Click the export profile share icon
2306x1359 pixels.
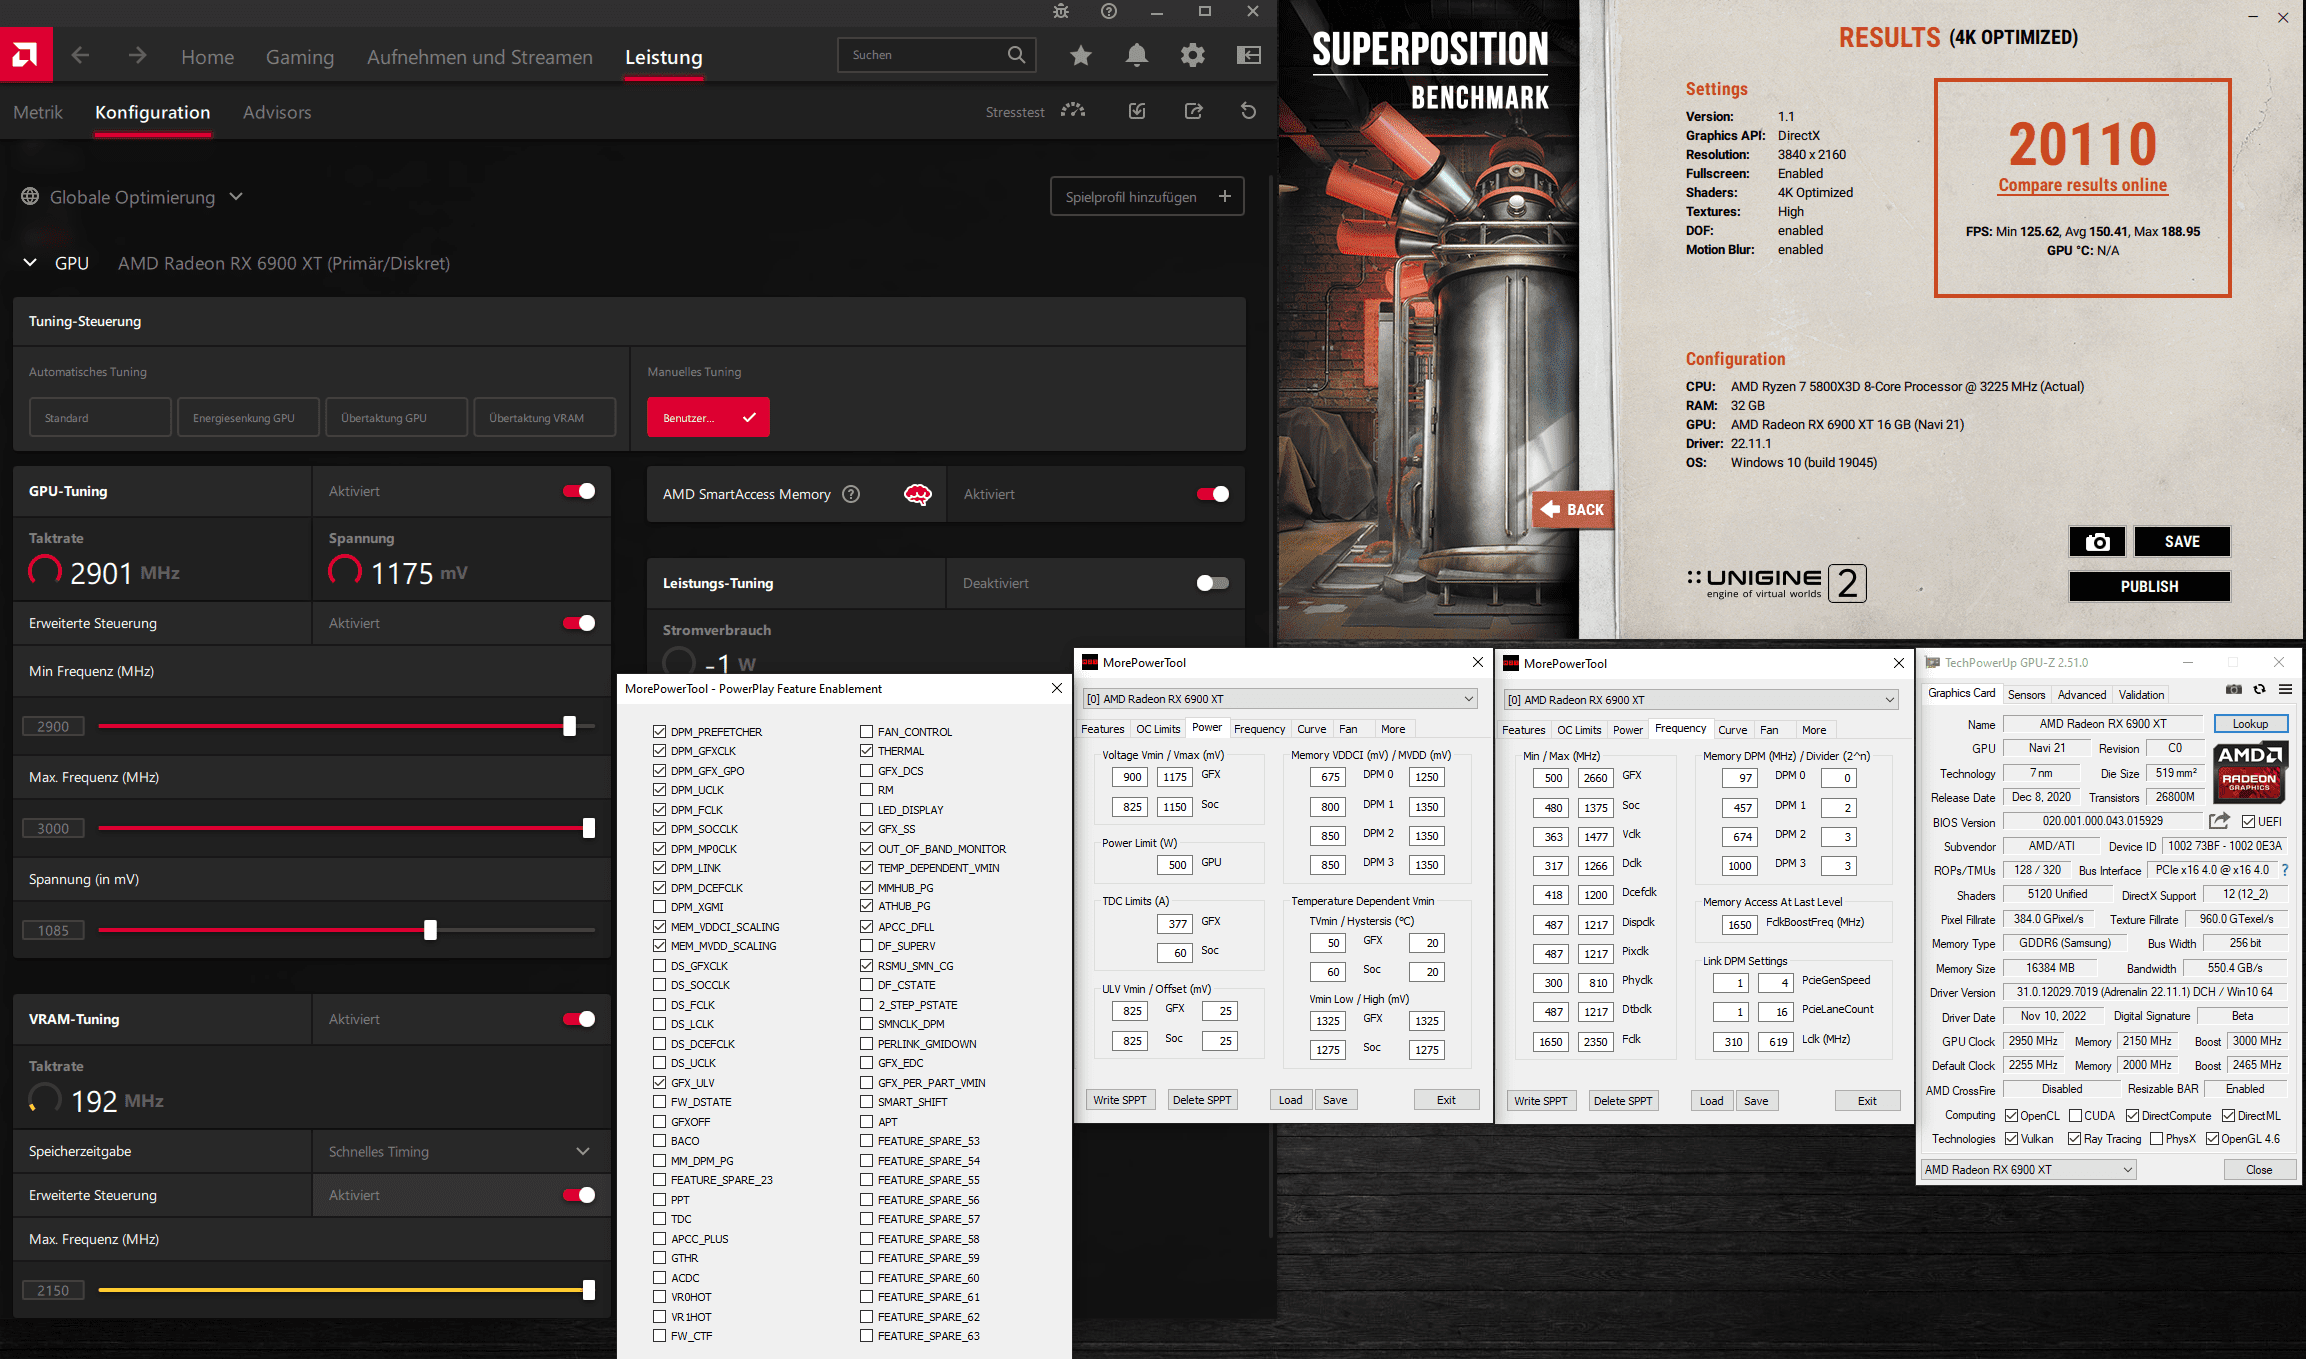tap(1193, 111)
